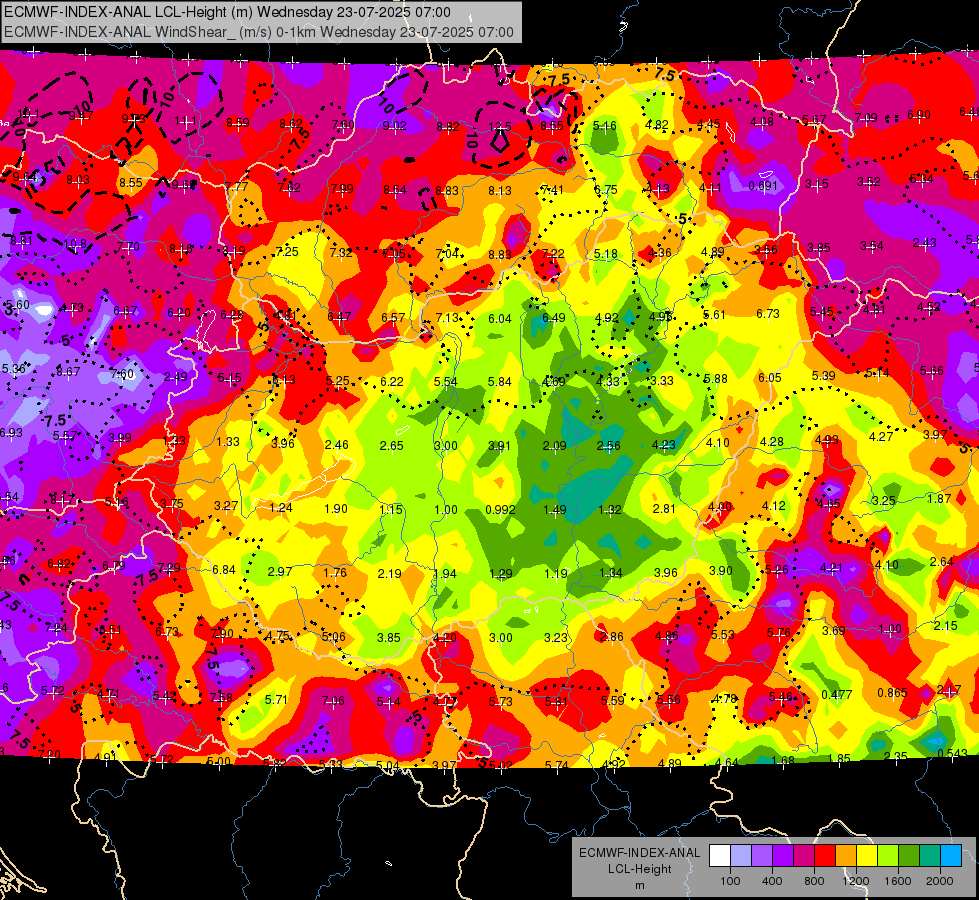Click the wind shear value 2.43
Viewport: 979px width, 900px height.
[924, 243]
